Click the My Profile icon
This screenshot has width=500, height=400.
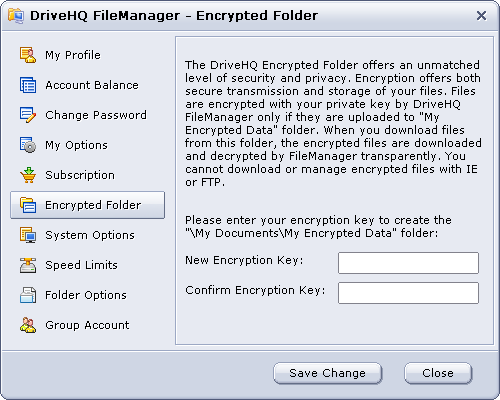[x=28, y=55]
